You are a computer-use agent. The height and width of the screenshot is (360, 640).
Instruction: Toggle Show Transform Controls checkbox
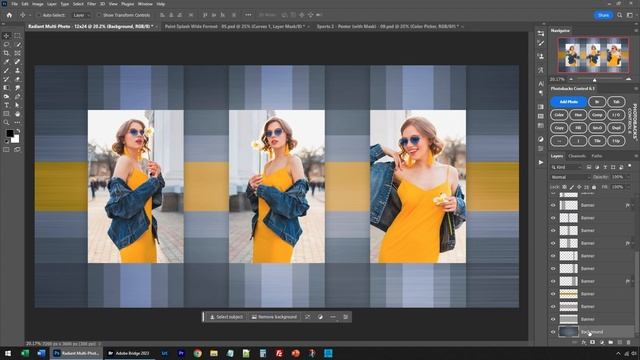[x=99, y=15]
